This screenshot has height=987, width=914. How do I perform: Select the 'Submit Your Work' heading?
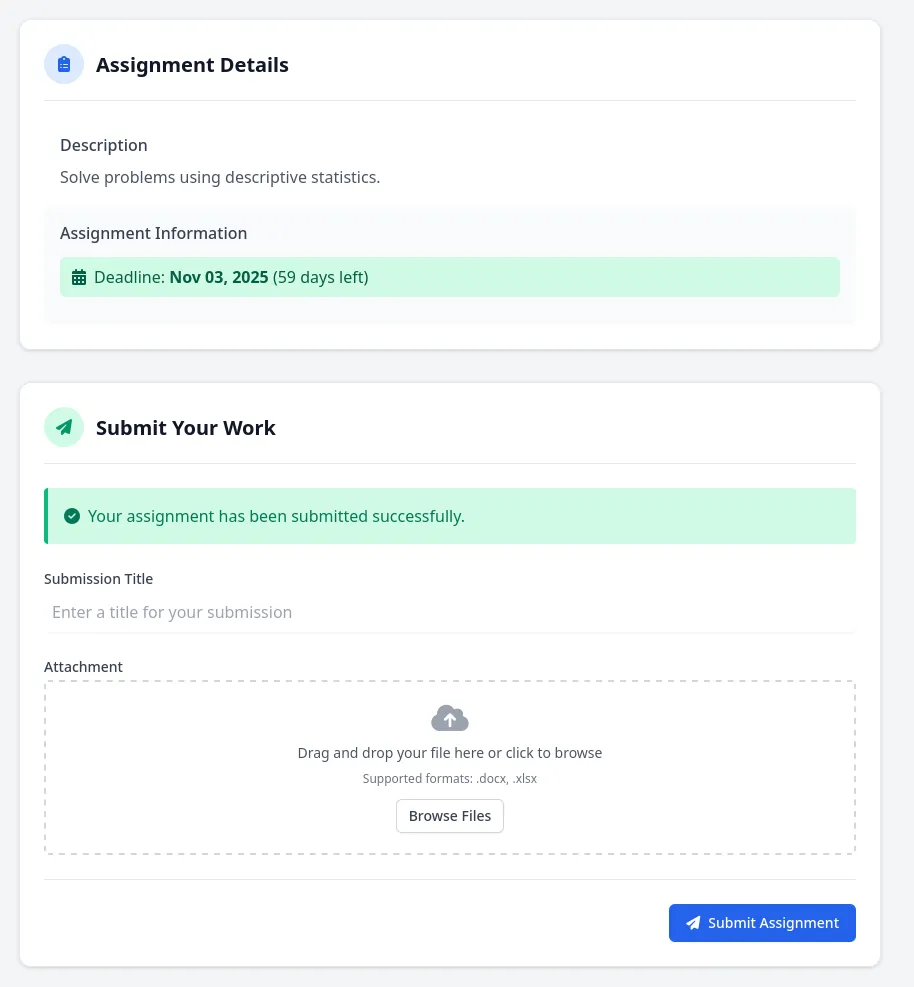186,428
